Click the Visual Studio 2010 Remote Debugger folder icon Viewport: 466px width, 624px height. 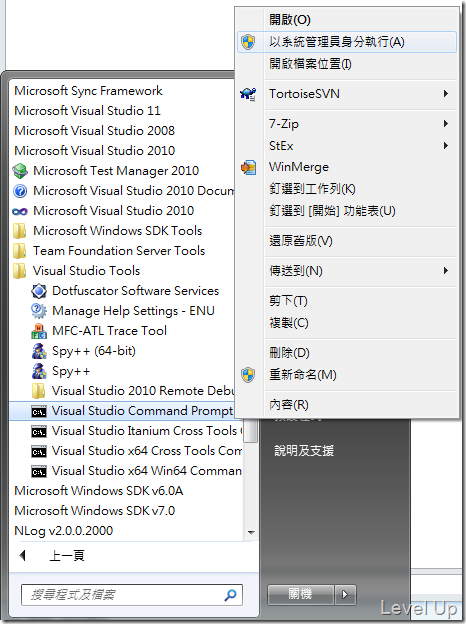tap(39, 391)
